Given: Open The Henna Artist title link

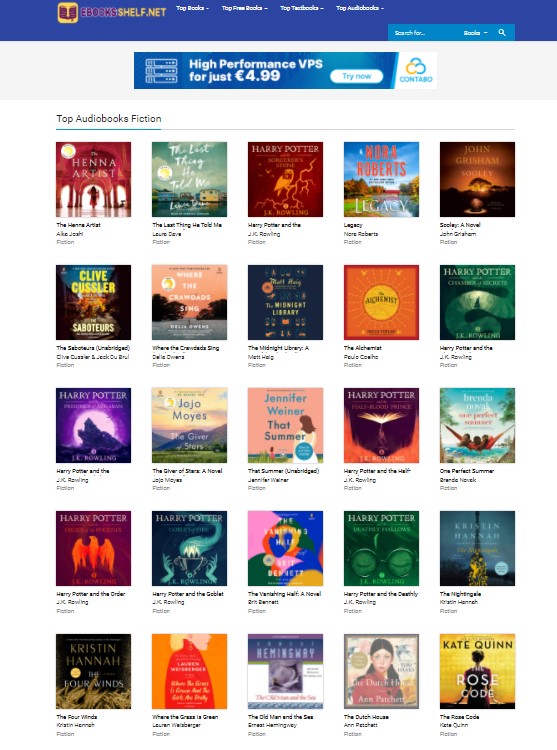Looking at the screenshot, I should [78, 225].
